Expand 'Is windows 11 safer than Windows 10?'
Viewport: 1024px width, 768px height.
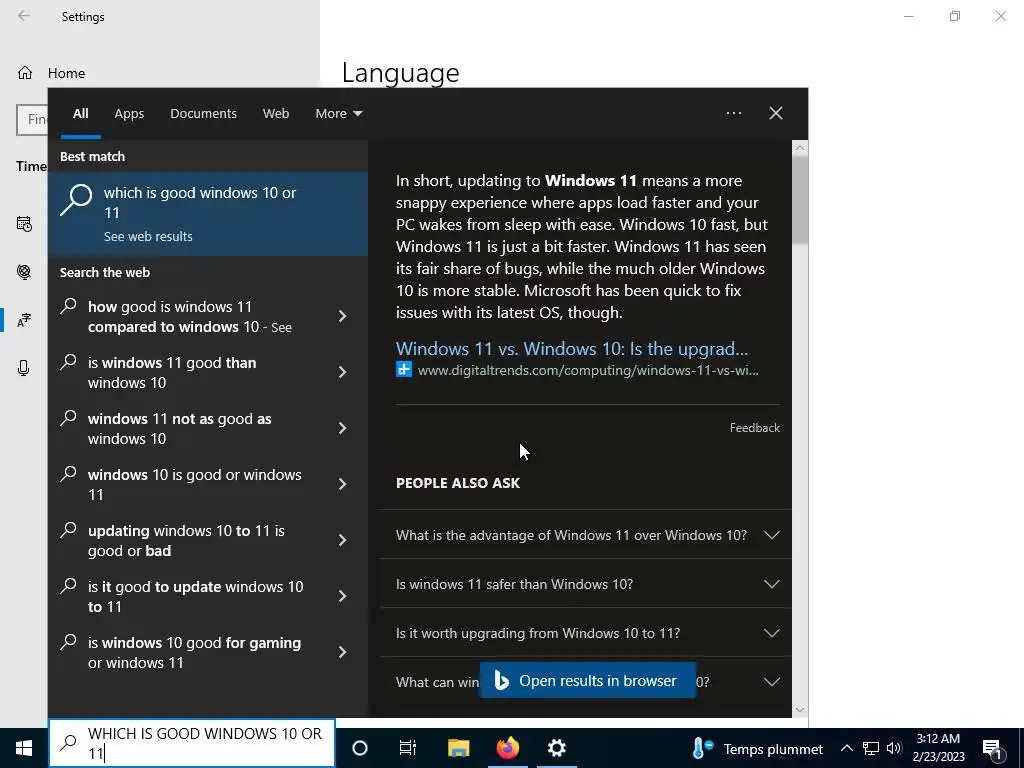tap(586, 584)
